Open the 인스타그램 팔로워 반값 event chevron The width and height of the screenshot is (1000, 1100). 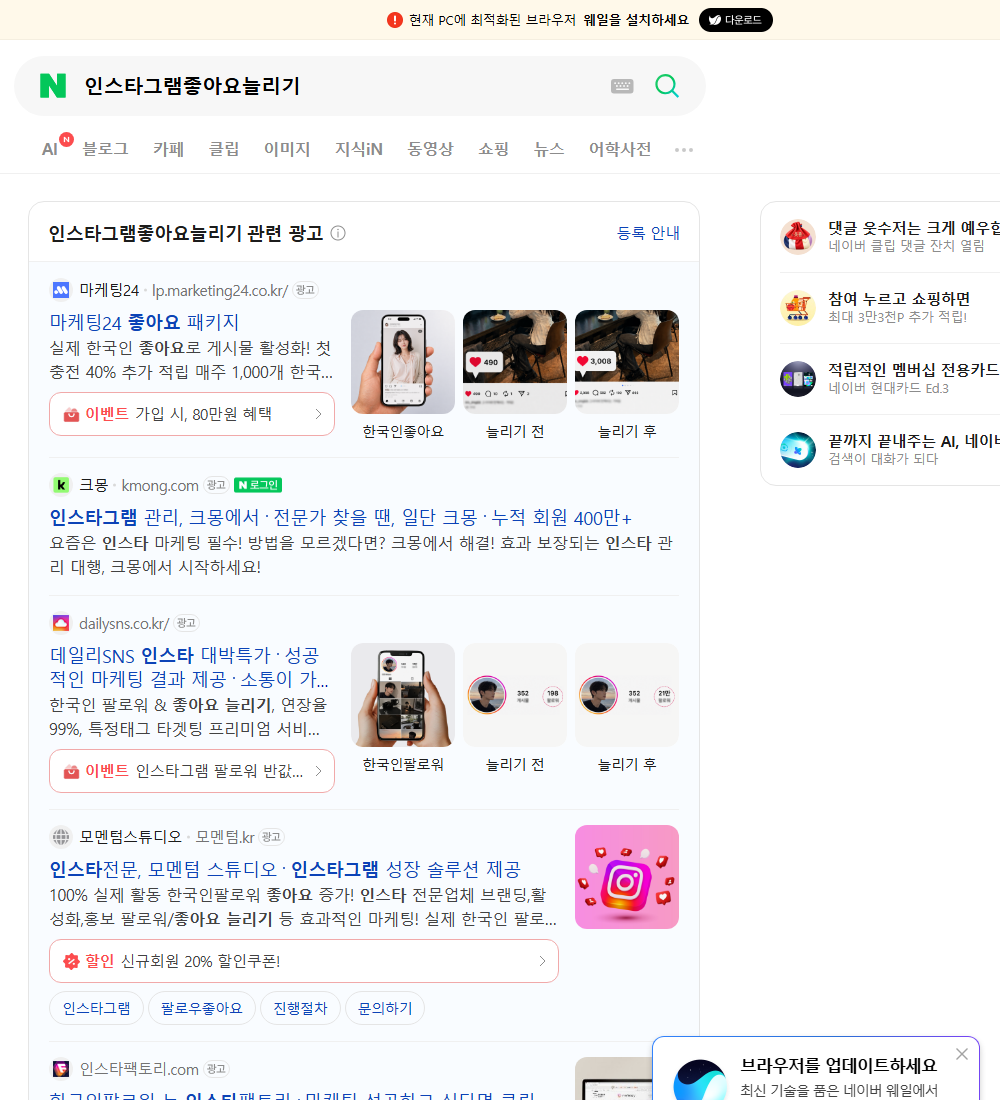coord(319,771)
